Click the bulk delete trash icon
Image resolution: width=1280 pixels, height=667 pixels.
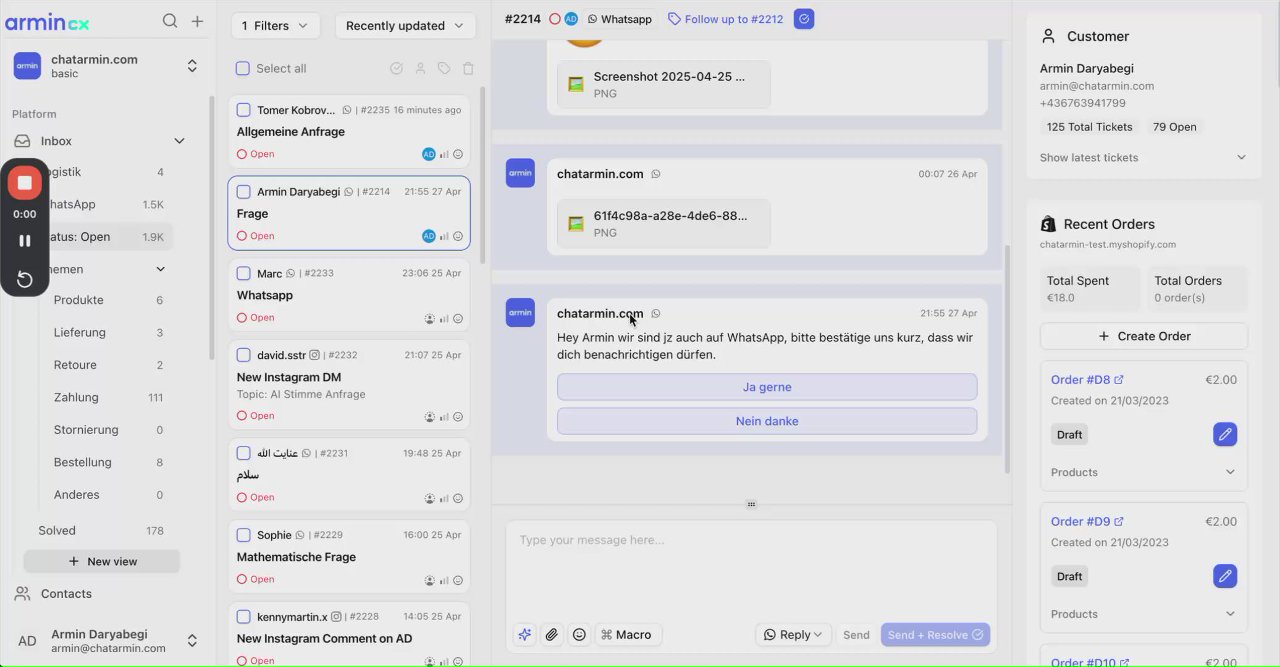[x=468, y=69]
